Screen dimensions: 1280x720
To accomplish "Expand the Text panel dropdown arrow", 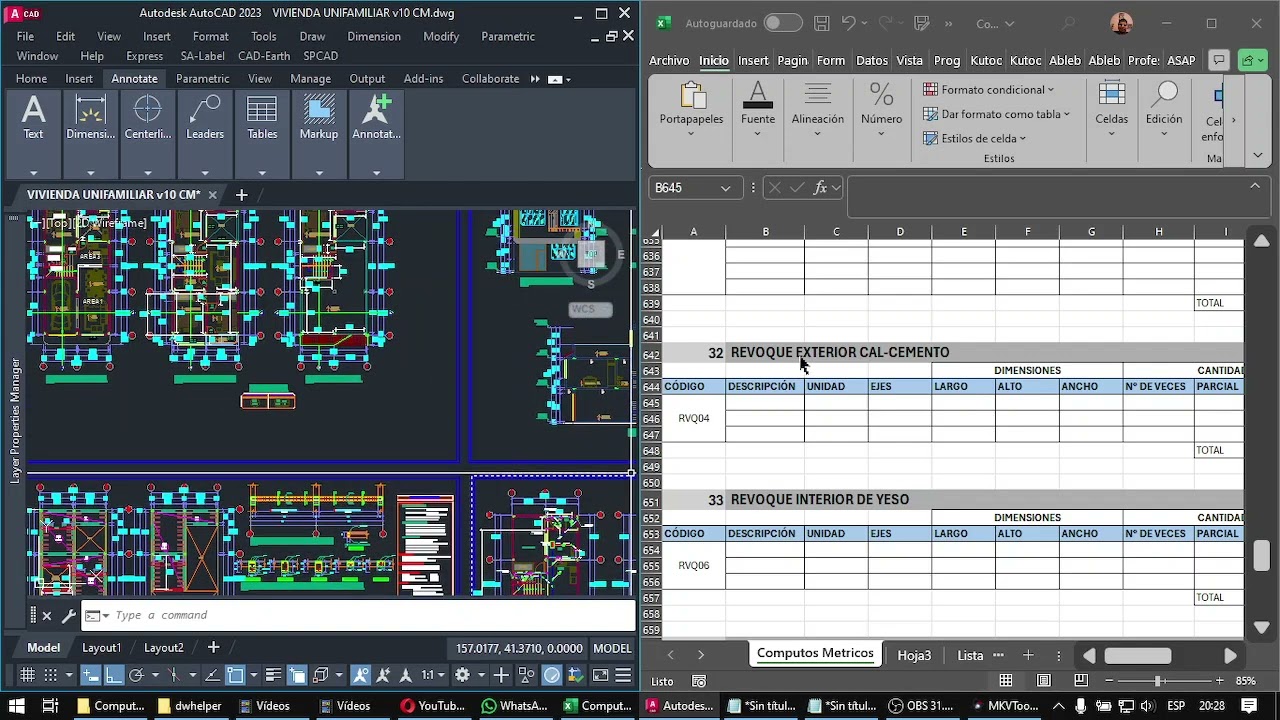I will (x=33, y=172).
